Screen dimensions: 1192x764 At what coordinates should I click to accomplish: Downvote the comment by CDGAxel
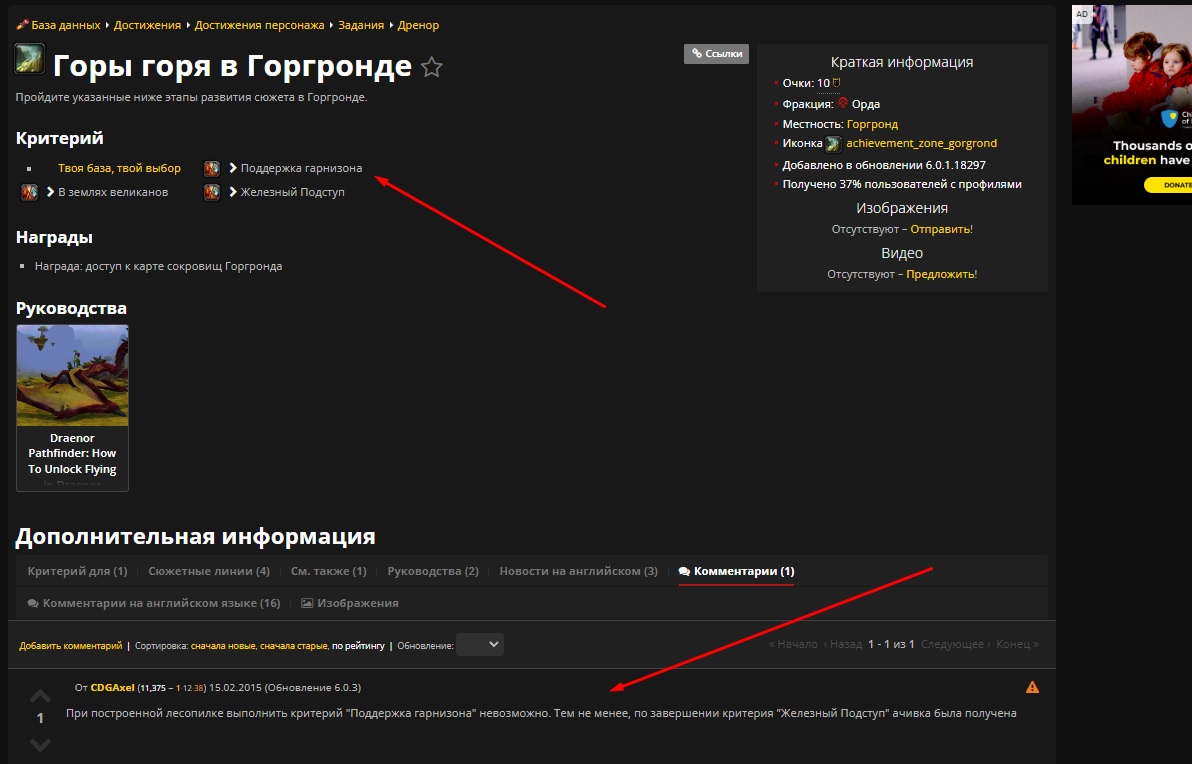click(x=40, y=744)
